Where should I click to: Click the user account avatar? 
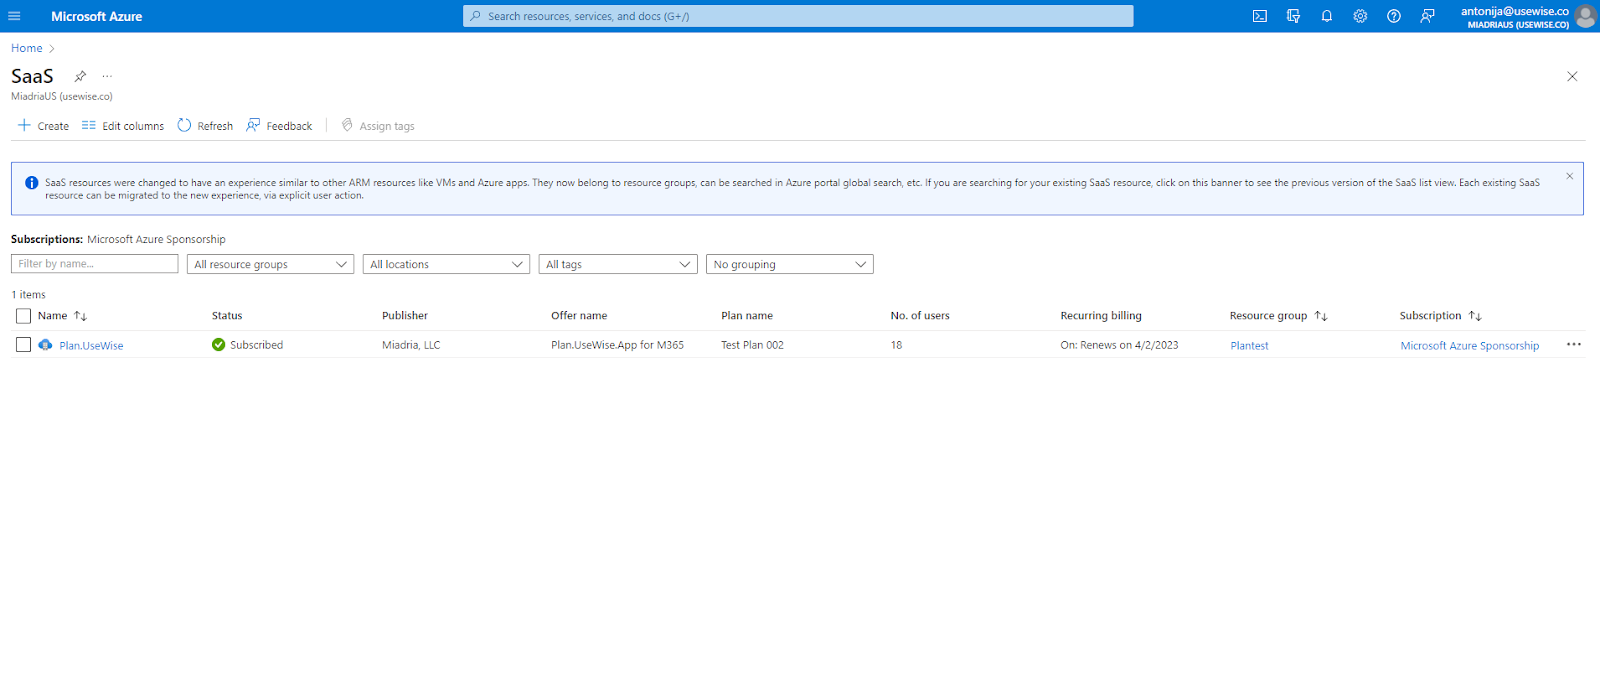tap(1585, 16)
